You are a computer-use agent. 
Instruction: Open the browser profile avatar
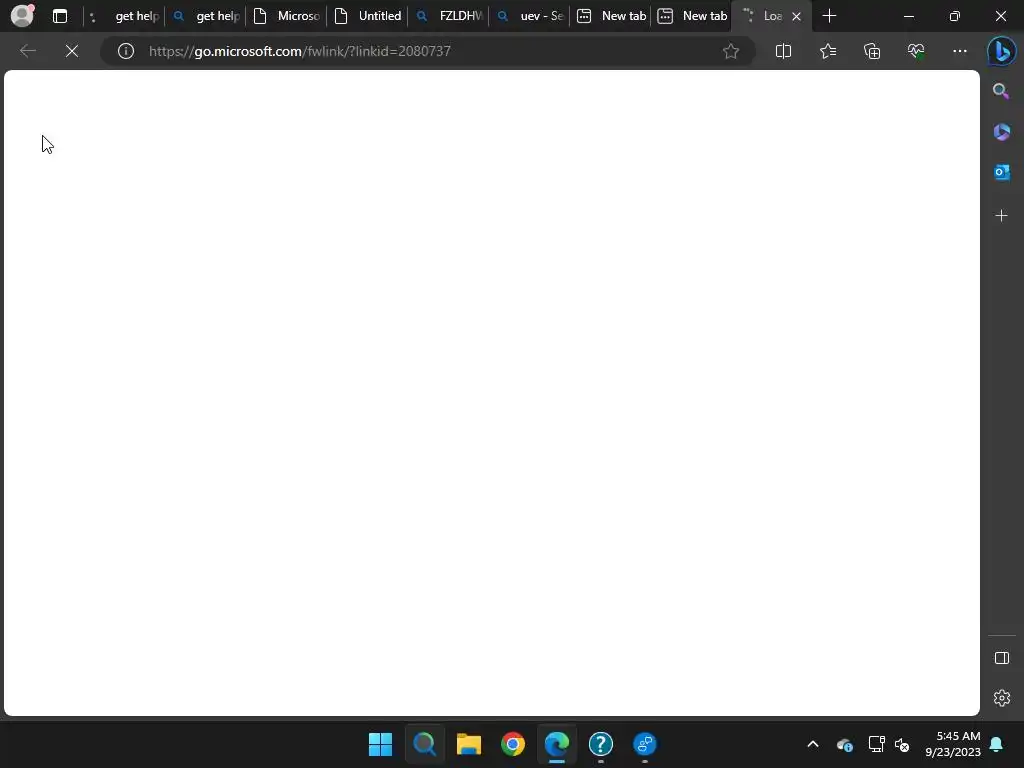(23, 16)
